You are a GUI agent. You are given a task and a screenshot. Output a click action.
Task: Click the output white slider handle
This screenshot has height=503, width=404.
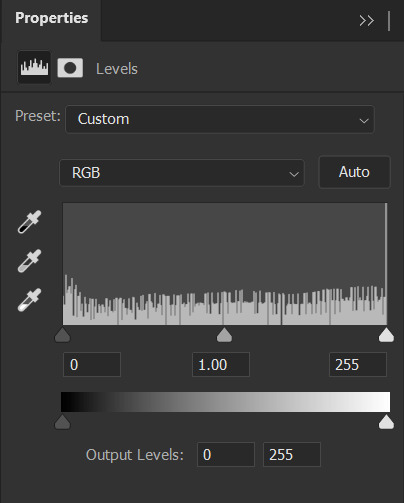point(386,422)
